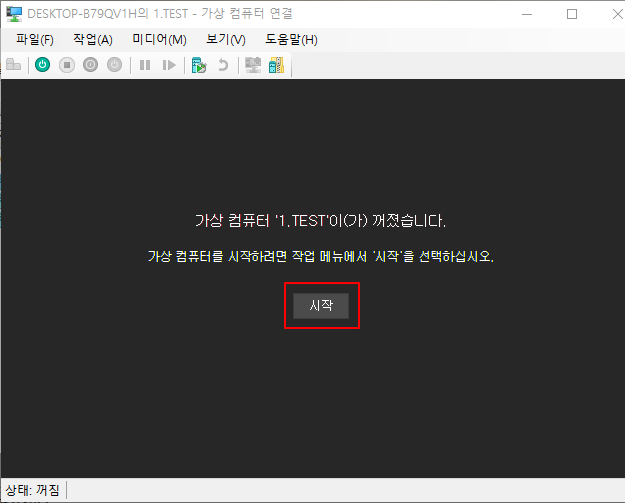The image size is (625, 503).
Task: Click the Save state toolbar icon
Action: tap(114, 65)
